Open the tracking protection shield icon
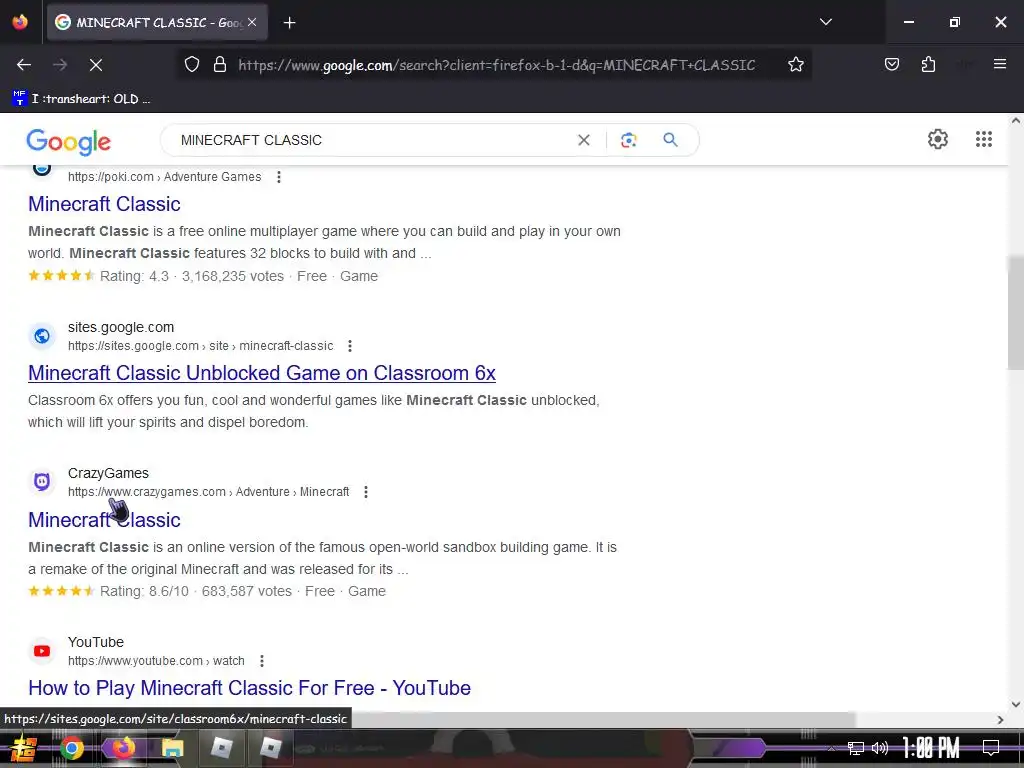This screenshot has width=1024, height=768. (191, 65)
